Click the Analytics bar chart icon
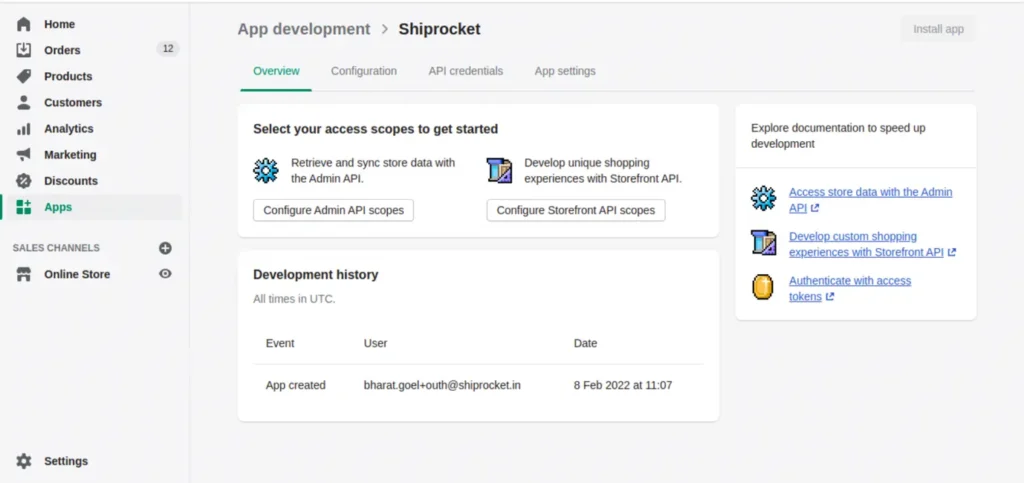1024x483 pixels. point(24,129)
